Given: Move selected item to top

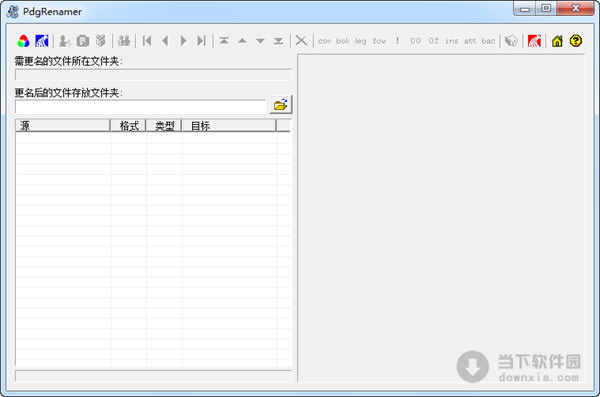Looking at the screenshot, I should pyautogui.click(x=224, y=41).
